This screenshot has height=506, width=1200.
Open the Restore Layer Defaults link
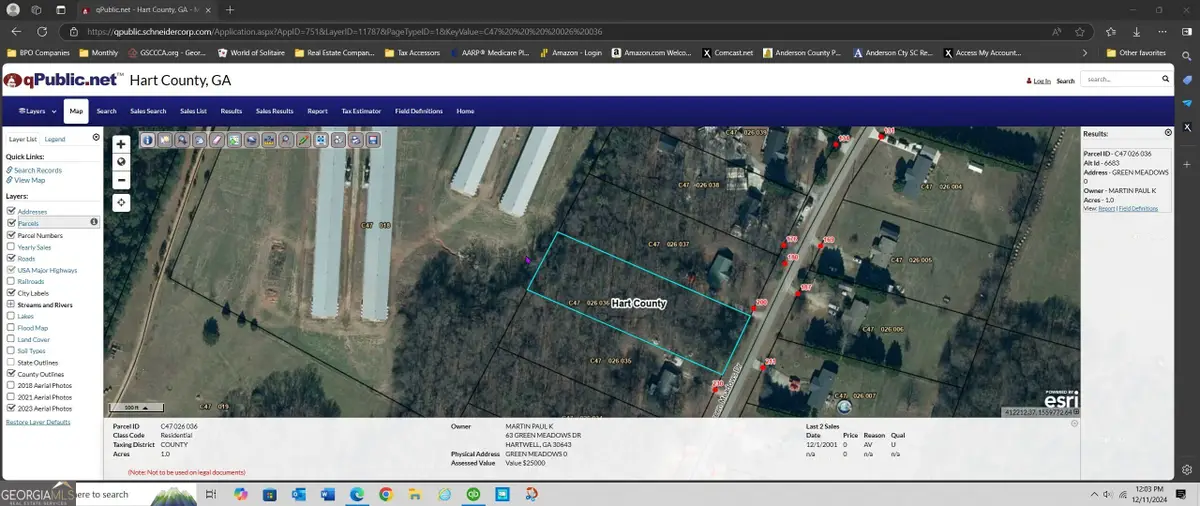tap(38, 422)
